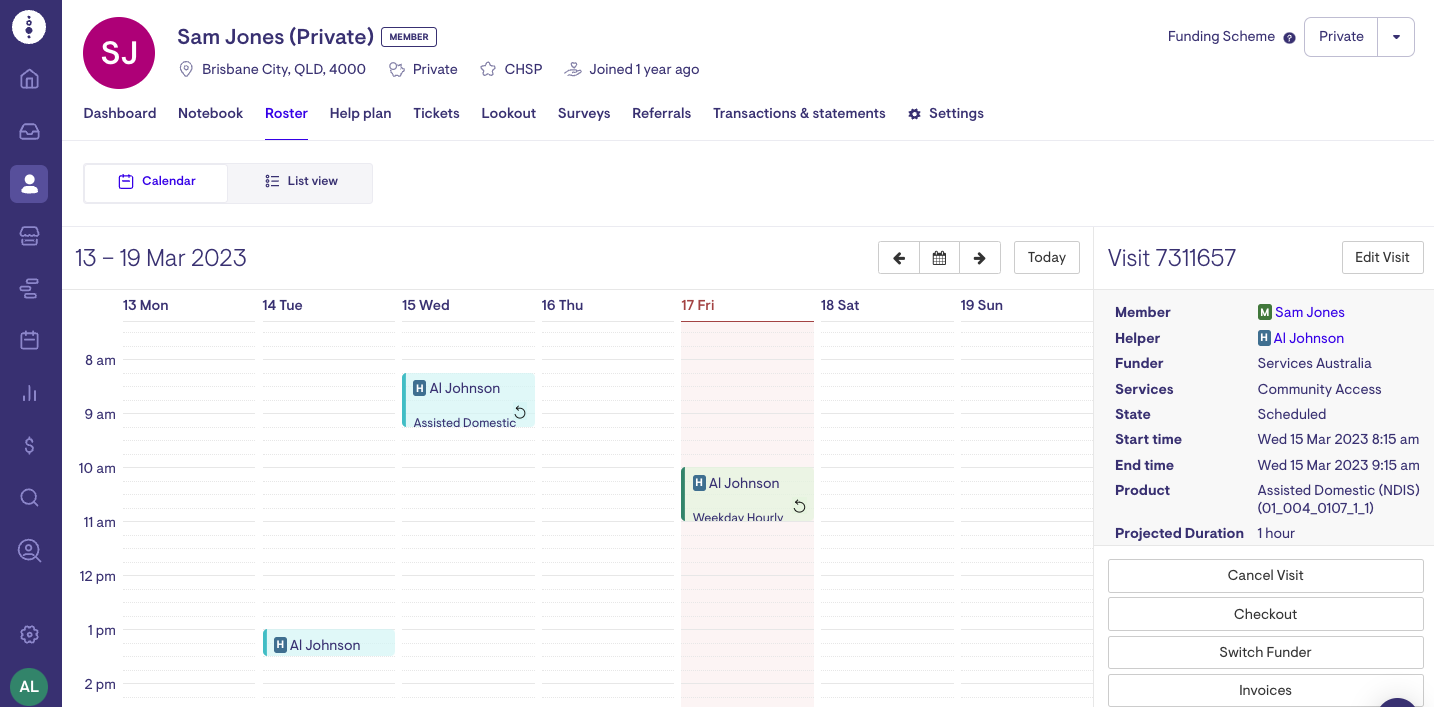Open the Help plan tab
Viewport: 1434px width, 707px height.
360,114
